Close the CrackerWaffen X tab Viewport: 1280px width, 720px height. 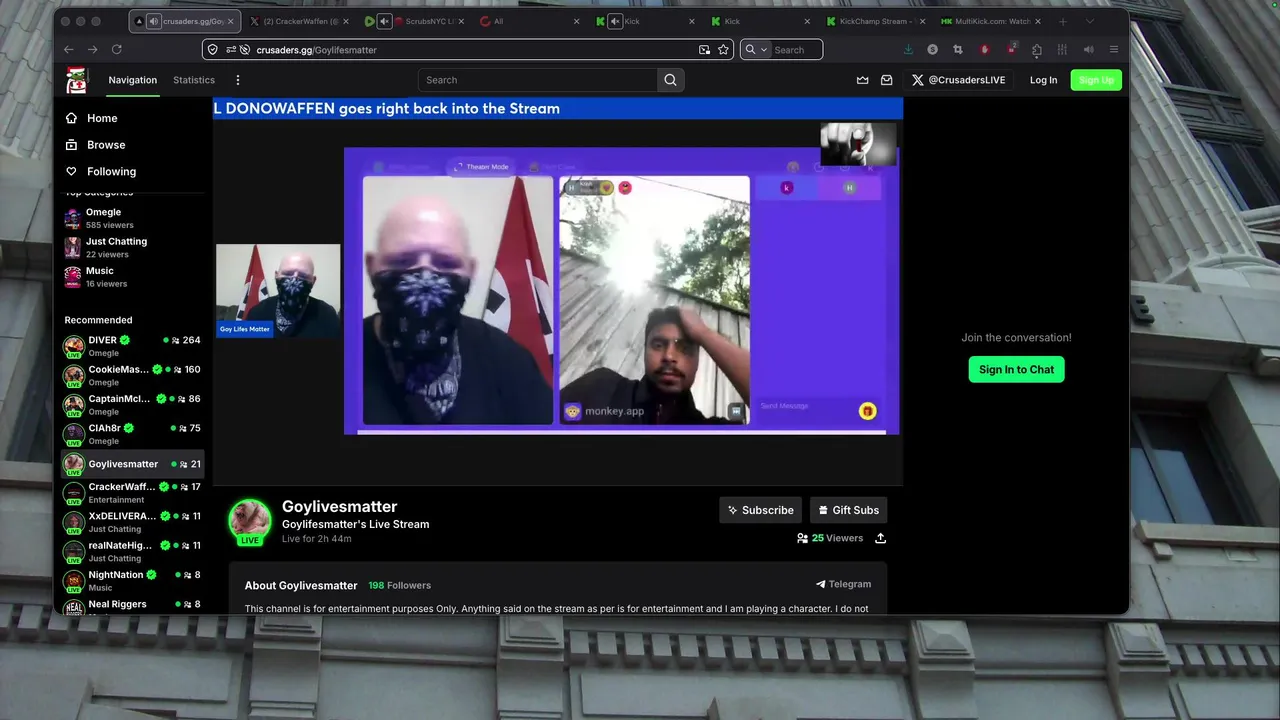tap(347, 21)
